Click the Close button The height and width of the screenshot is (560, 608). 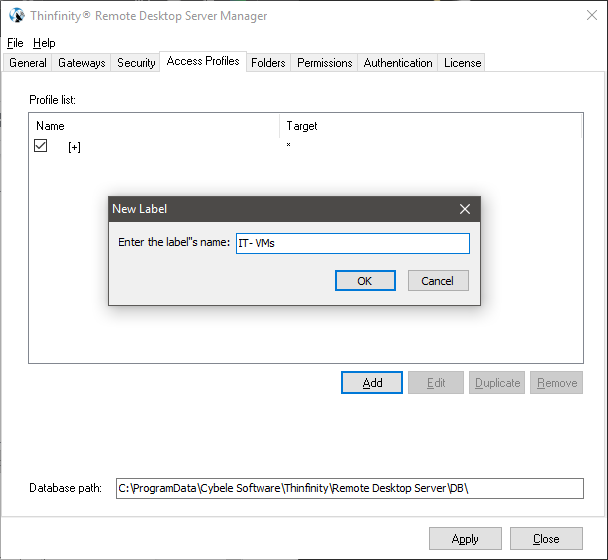[x=546, y=538]
